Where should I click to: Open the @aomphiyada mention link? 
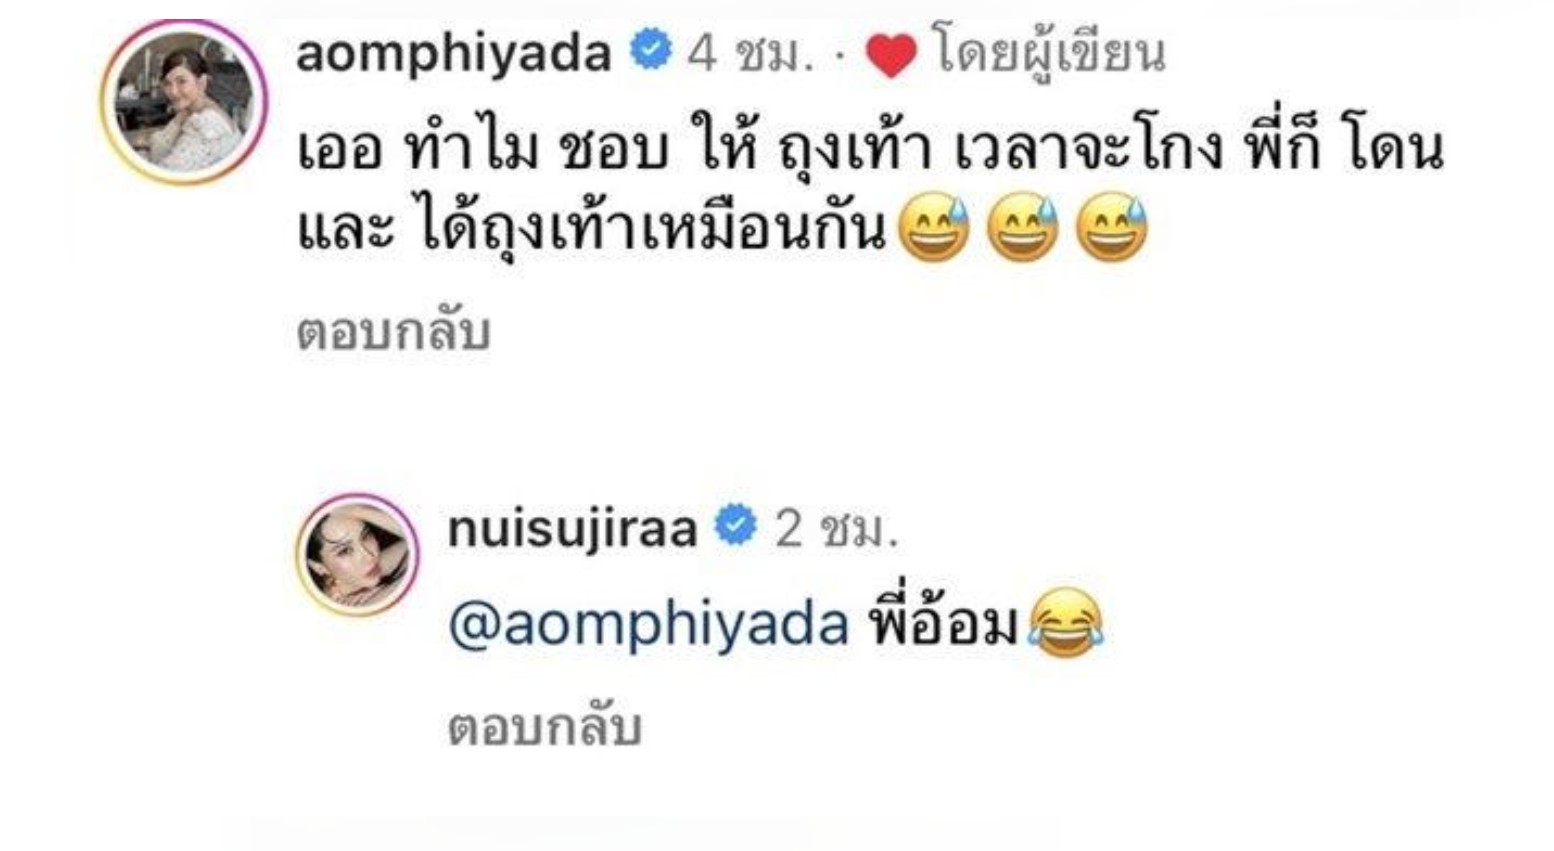(x=648, y=626)
